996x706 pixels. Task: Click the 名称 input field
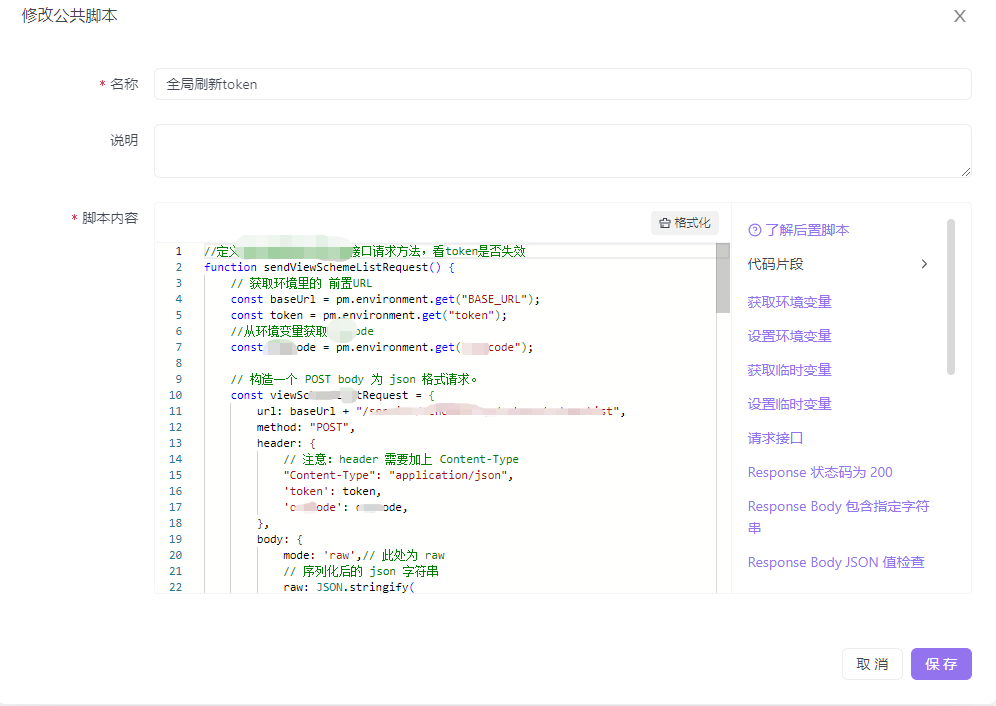562,84
